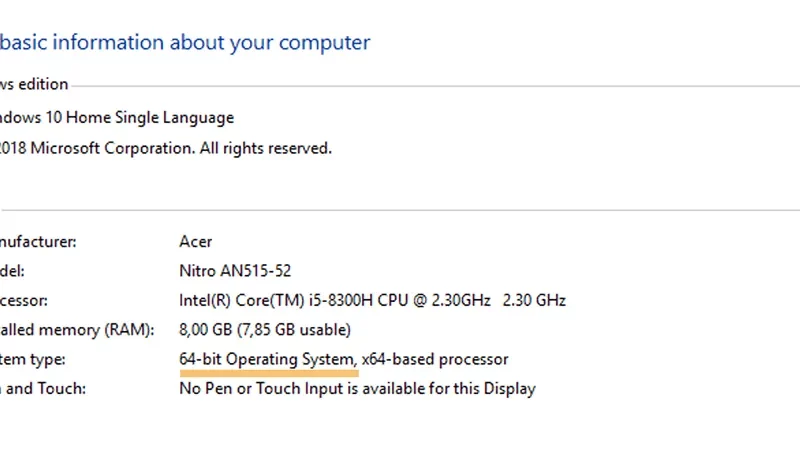Select the Processor label
The image size is (800, 459).
click(x=24, y=301)
